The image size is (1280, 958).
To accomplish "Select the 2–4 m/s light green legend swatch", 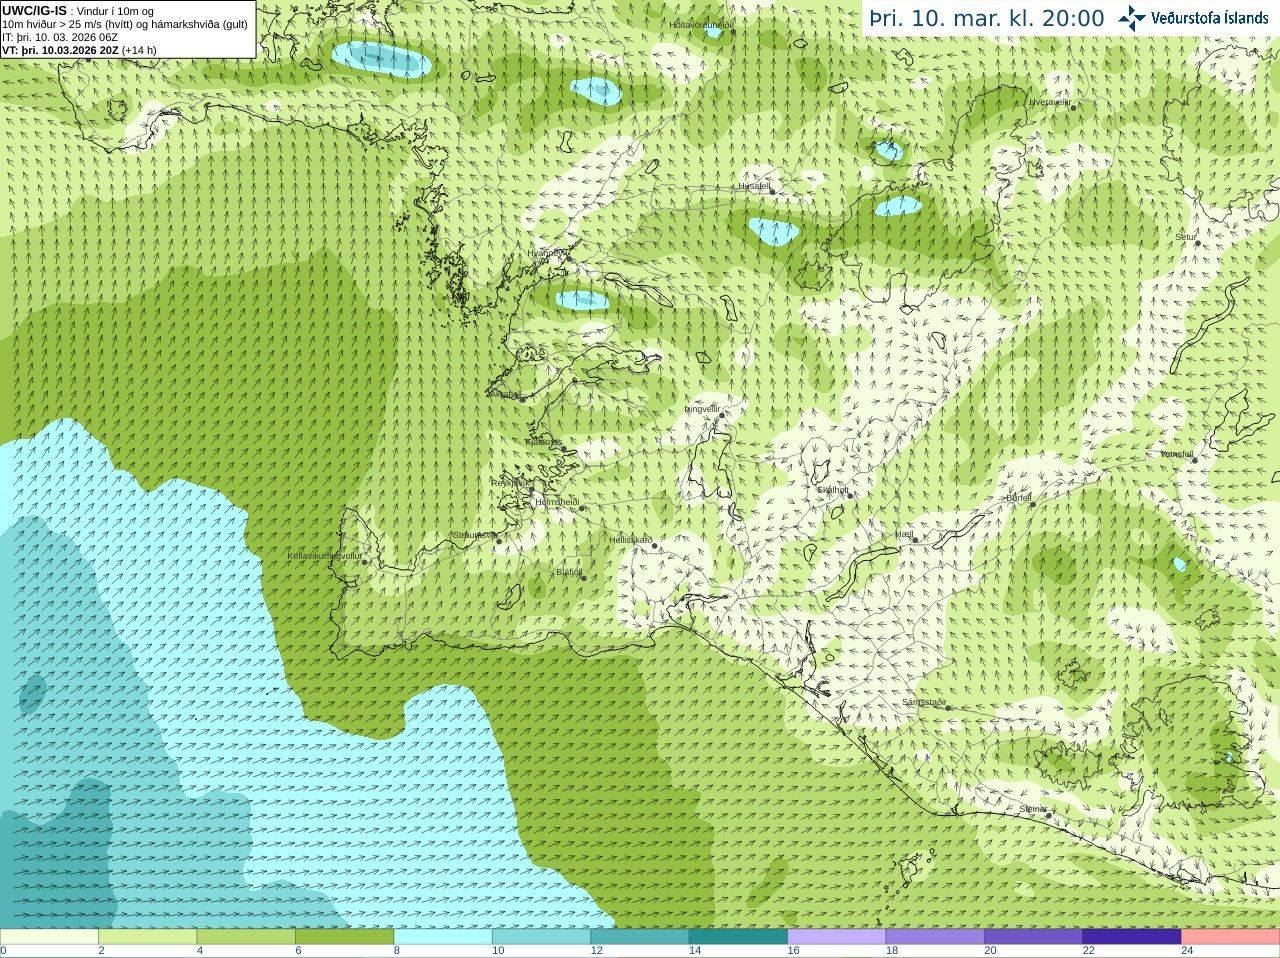I will click(147, 937).
